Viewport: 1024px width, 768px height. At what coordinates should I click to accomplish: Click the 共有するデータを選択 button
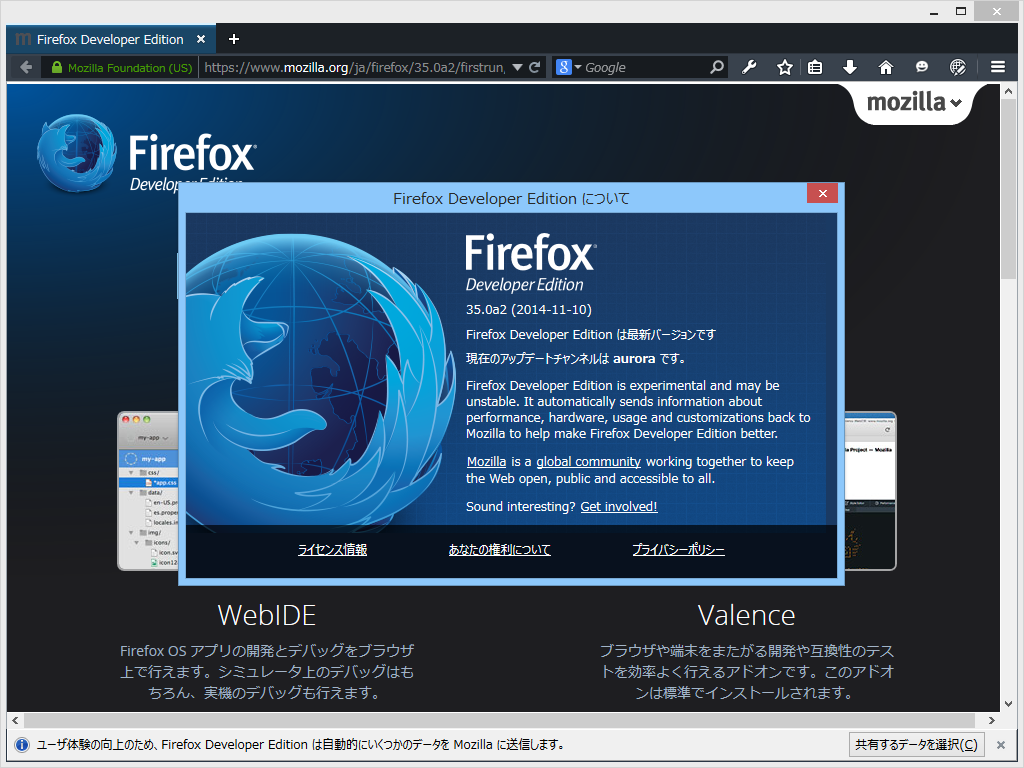(x=916, y=744)
